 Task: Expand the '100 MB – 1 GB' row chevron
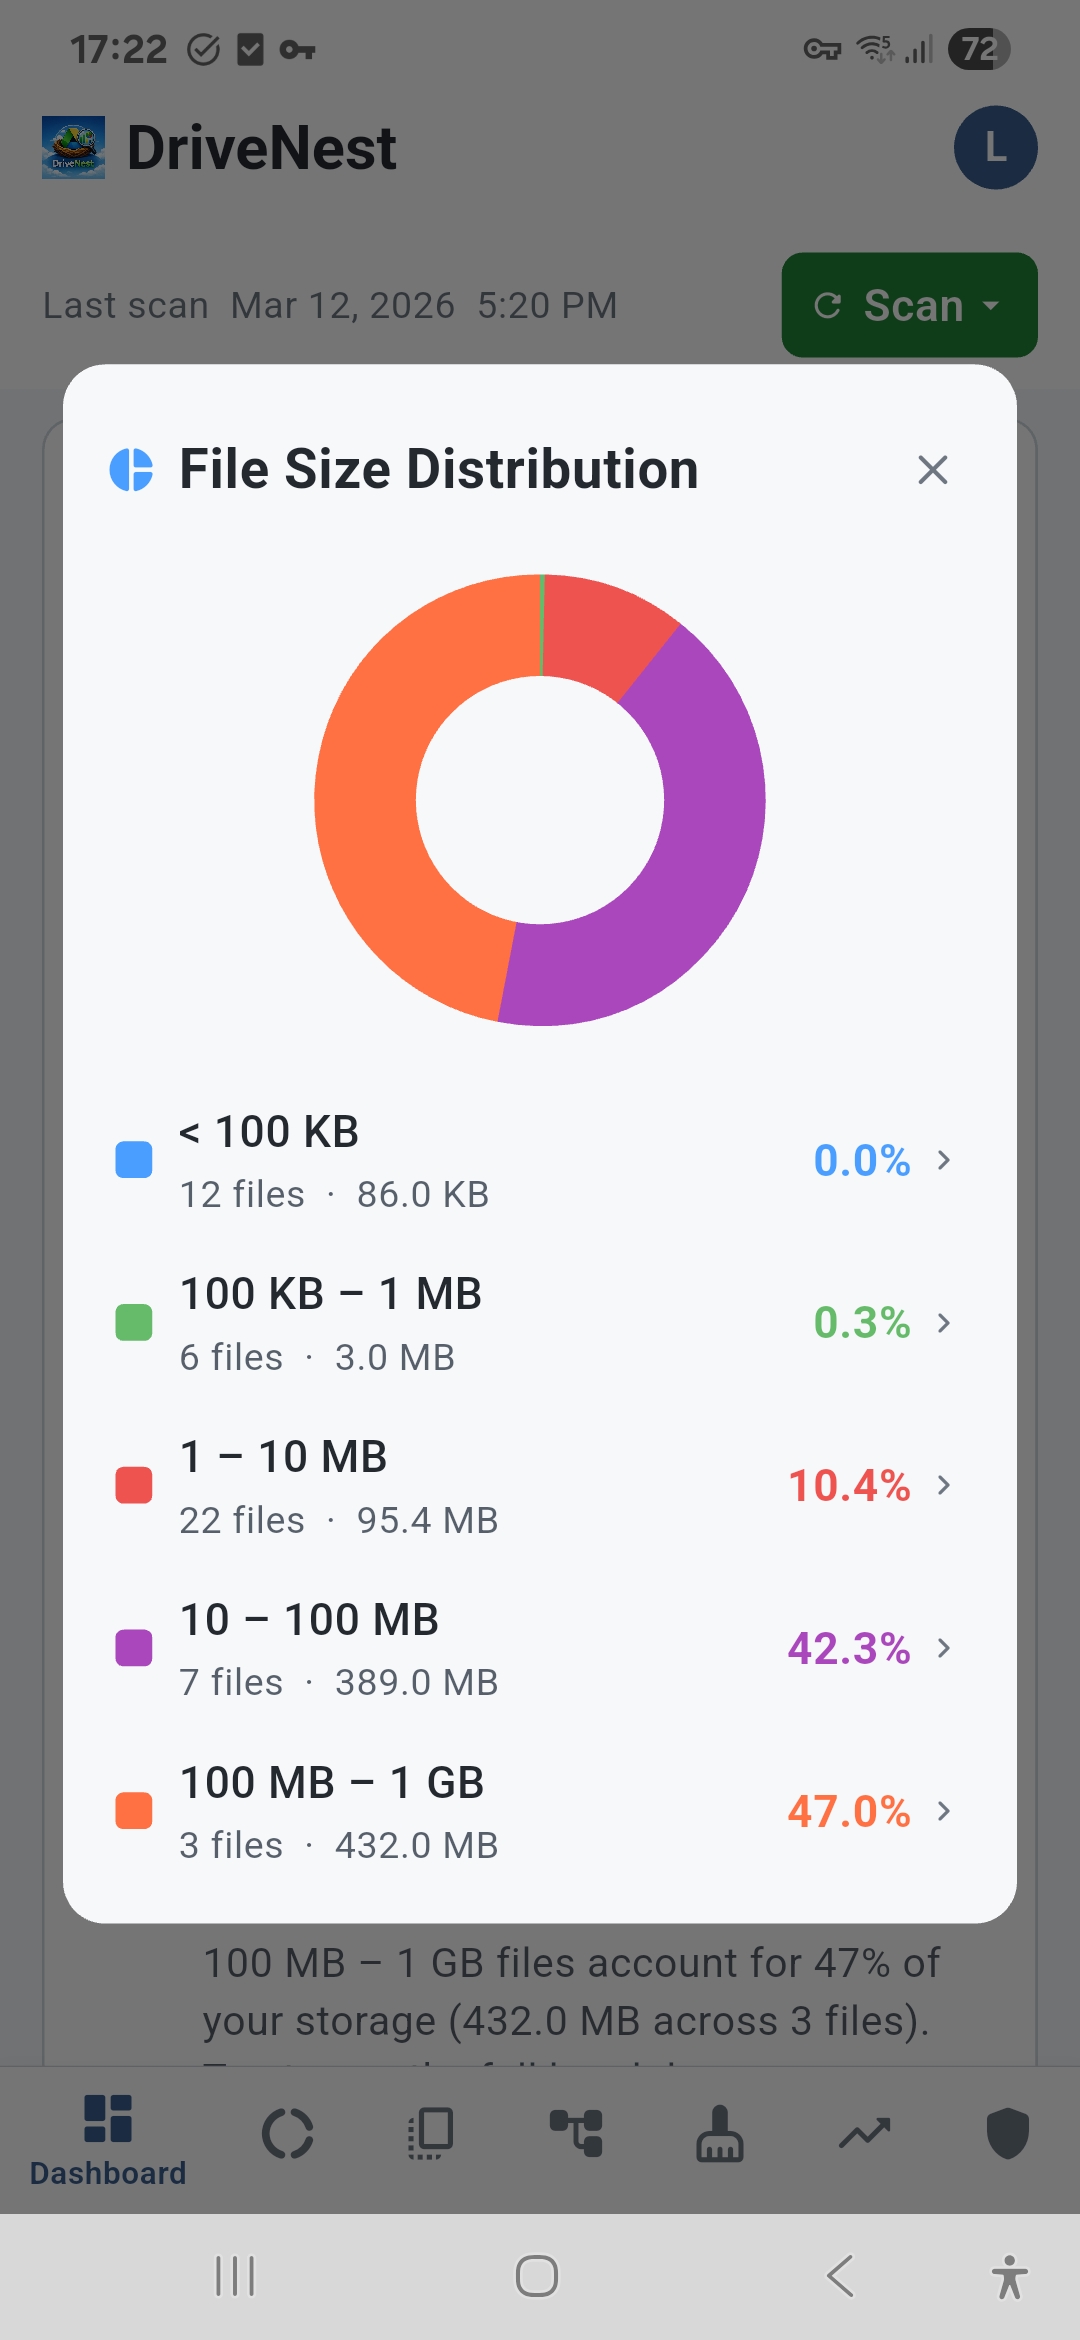coord(944,1812)
